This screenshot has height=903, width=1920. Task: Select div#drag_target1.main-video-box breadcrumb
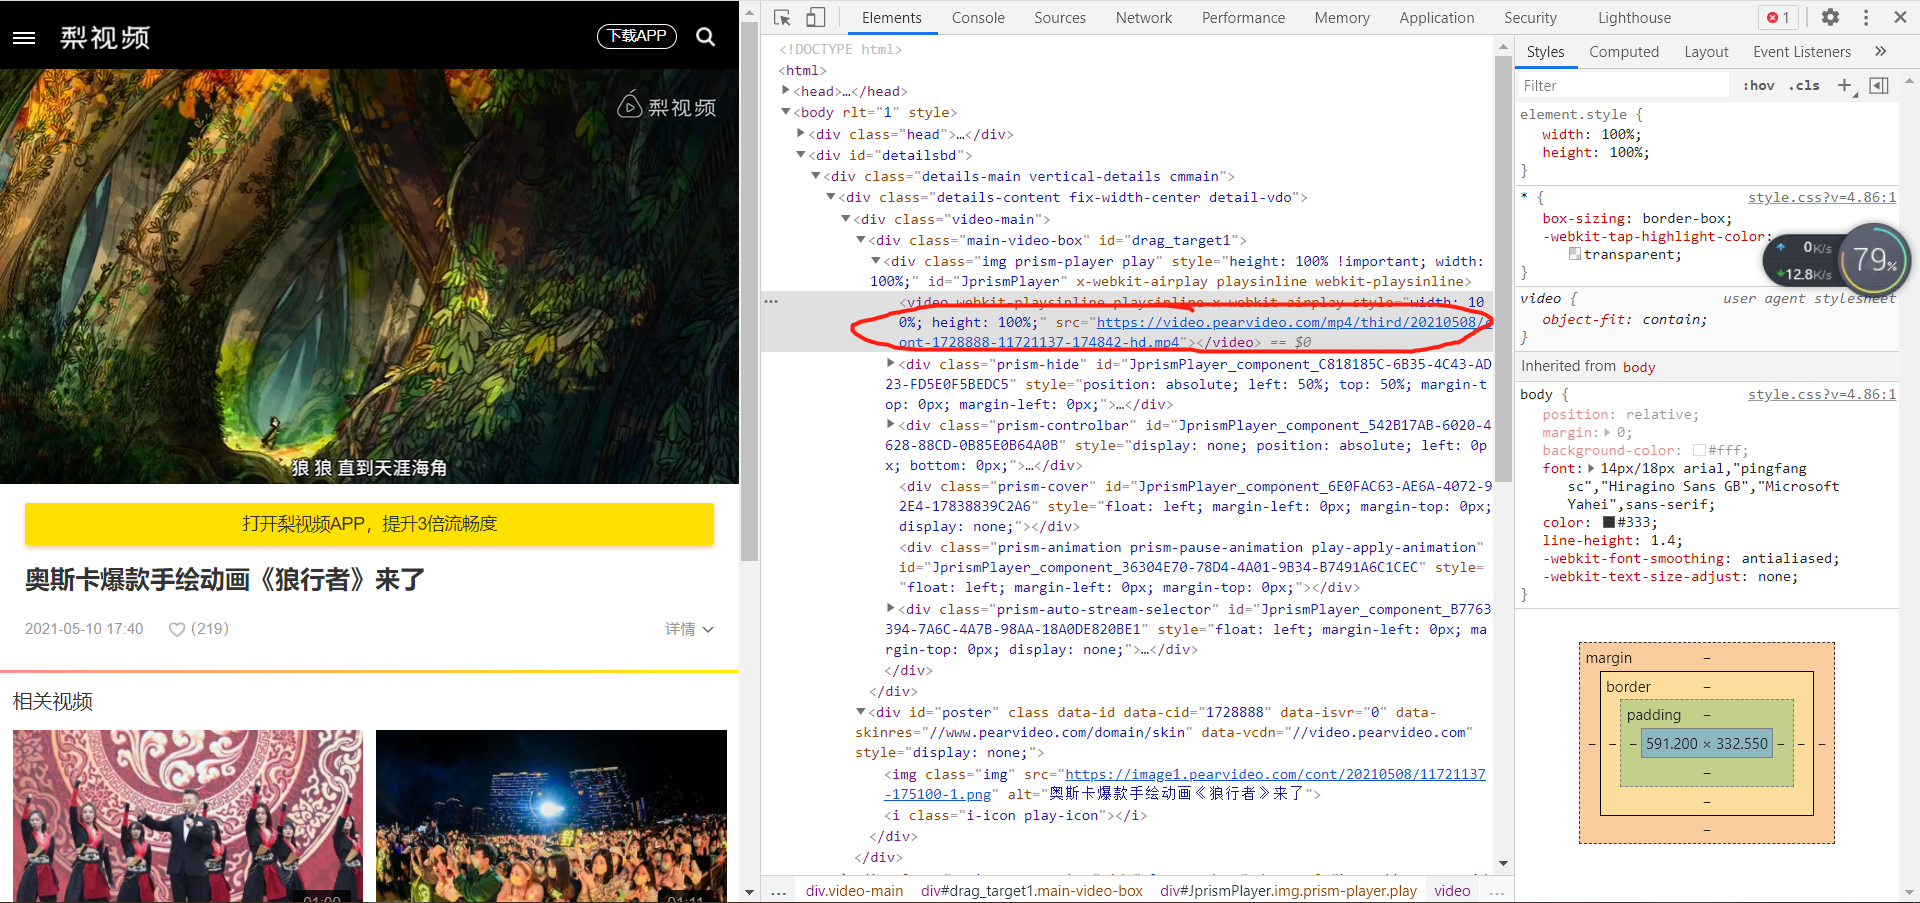(x=1031, y=891)
